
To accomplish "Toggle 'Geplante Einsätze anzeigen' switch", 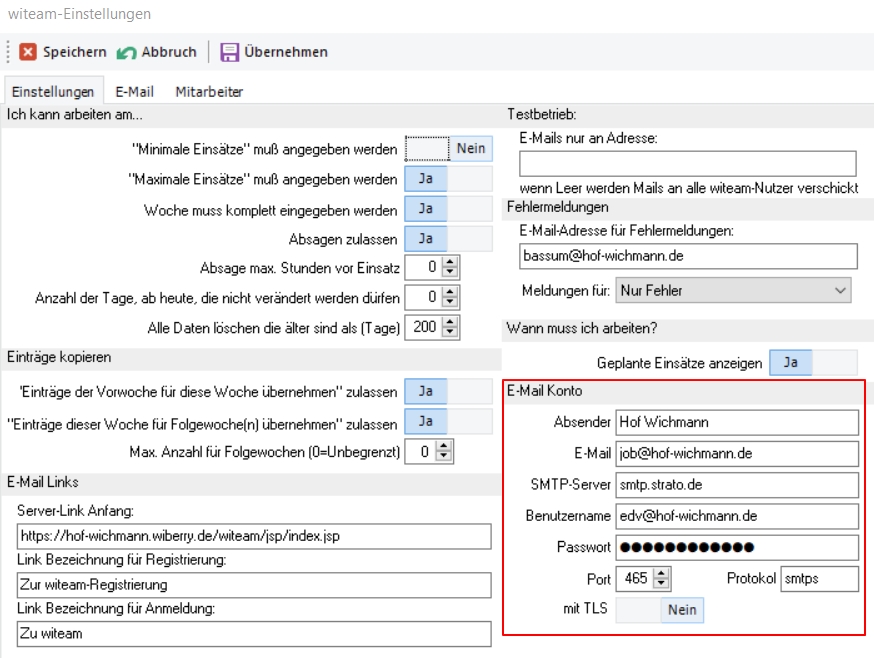I will pos(813,363).
